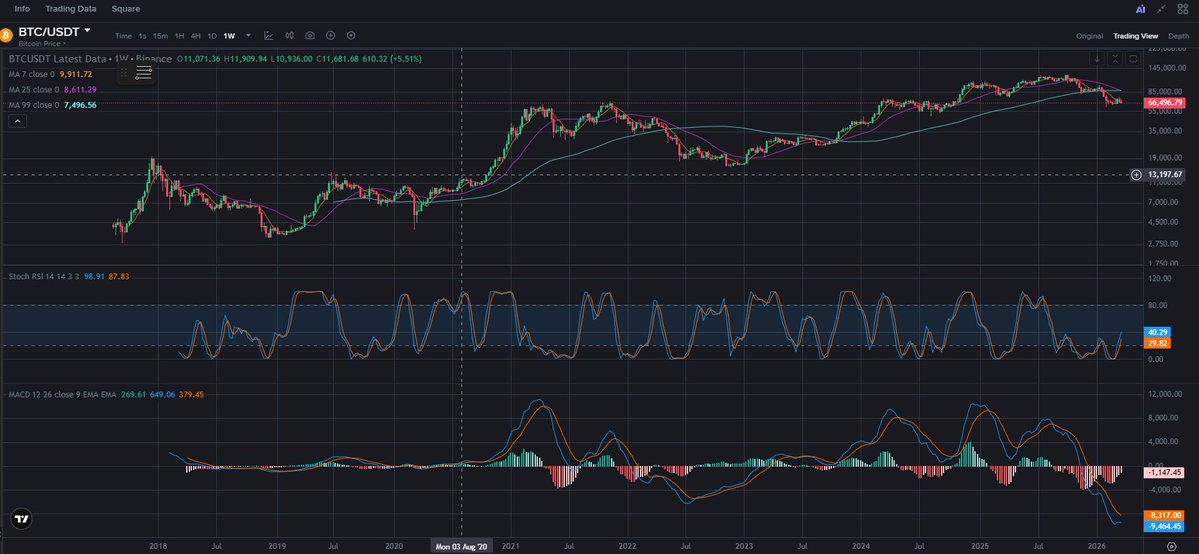Open the four-square layout grid icon

click(x=1182, y=9)
